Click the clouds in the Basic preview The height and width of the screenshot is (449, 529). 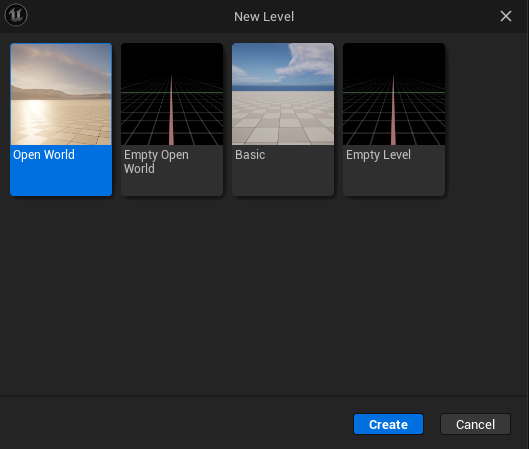(304, 61)
